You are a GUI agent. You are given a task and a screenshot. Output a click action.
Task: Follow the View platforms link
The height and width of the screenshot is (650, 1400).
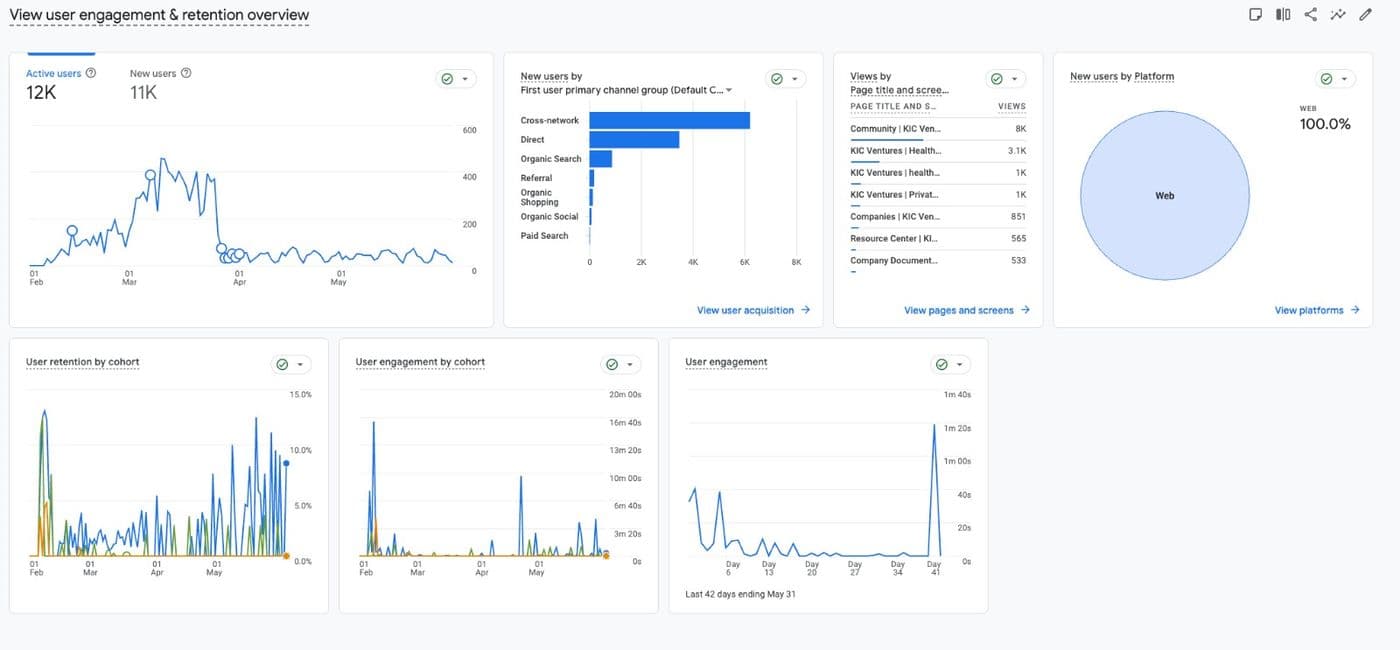click(x=1317, y=310)
